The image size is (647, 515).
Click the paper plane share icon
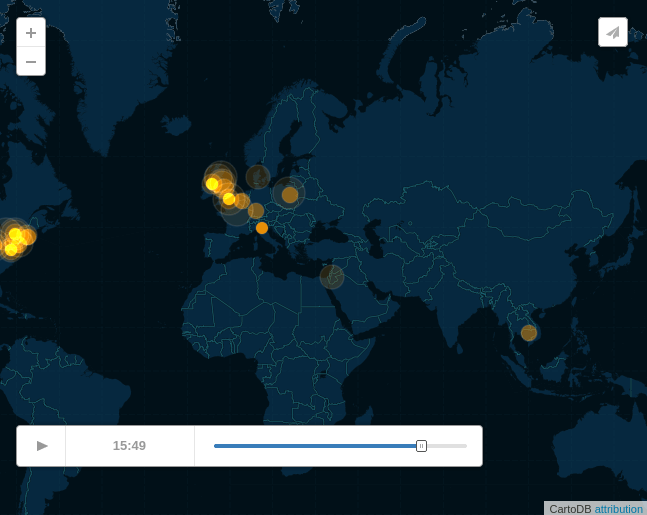(613, 32)
